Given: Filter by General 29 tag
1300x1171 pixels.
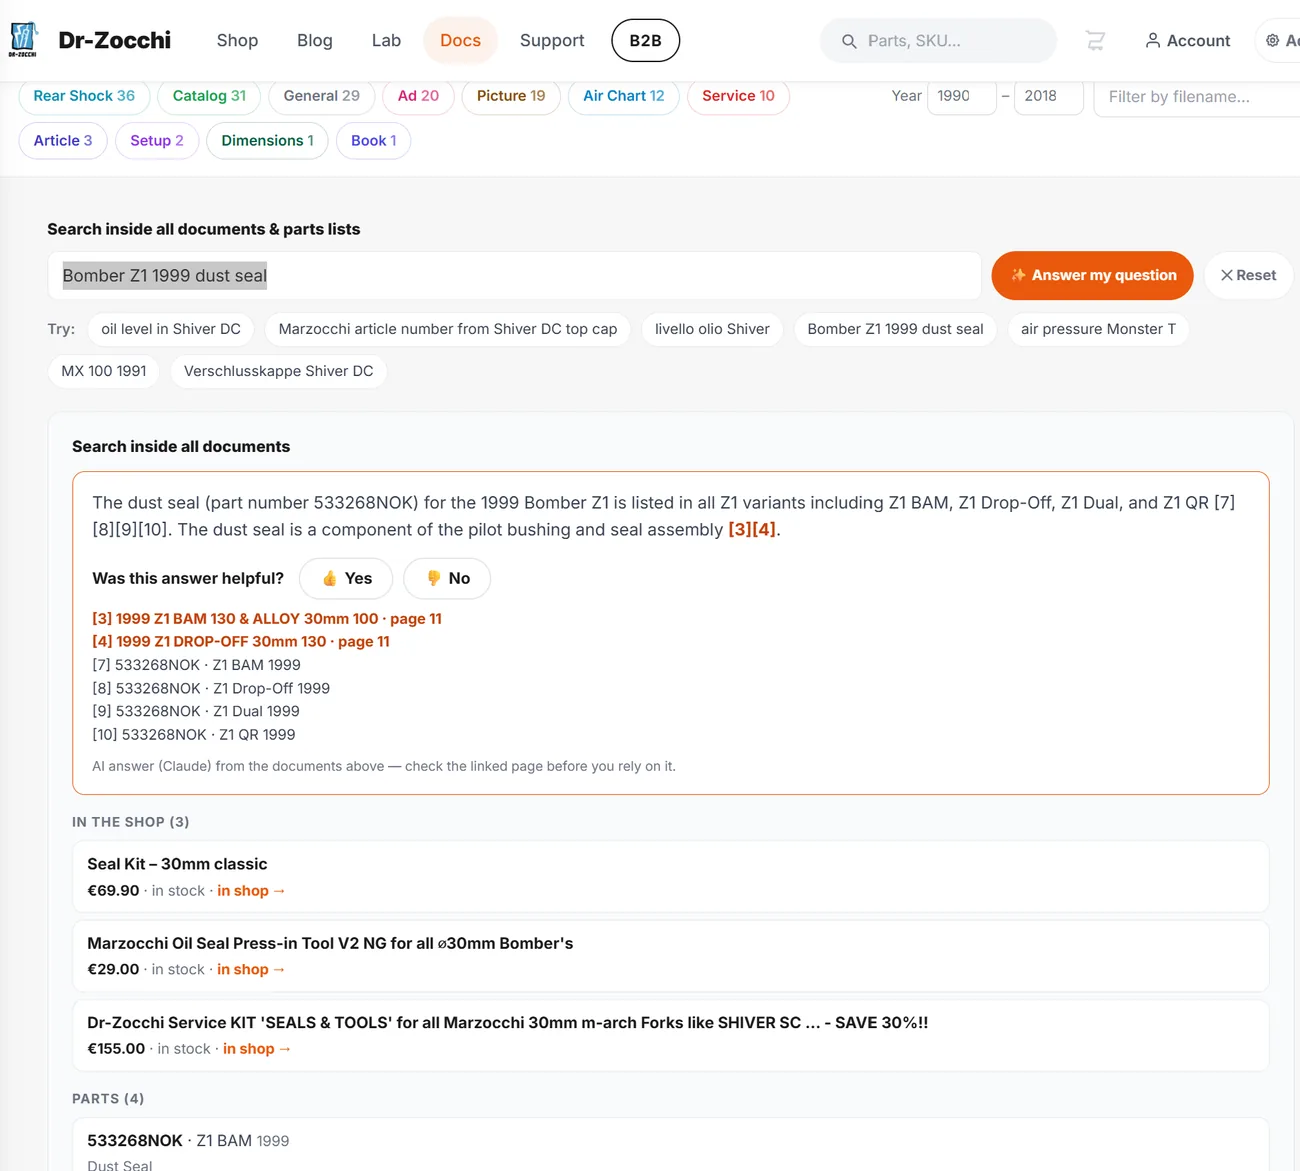Looking at the screenshot, I should [x=321, y=96].
